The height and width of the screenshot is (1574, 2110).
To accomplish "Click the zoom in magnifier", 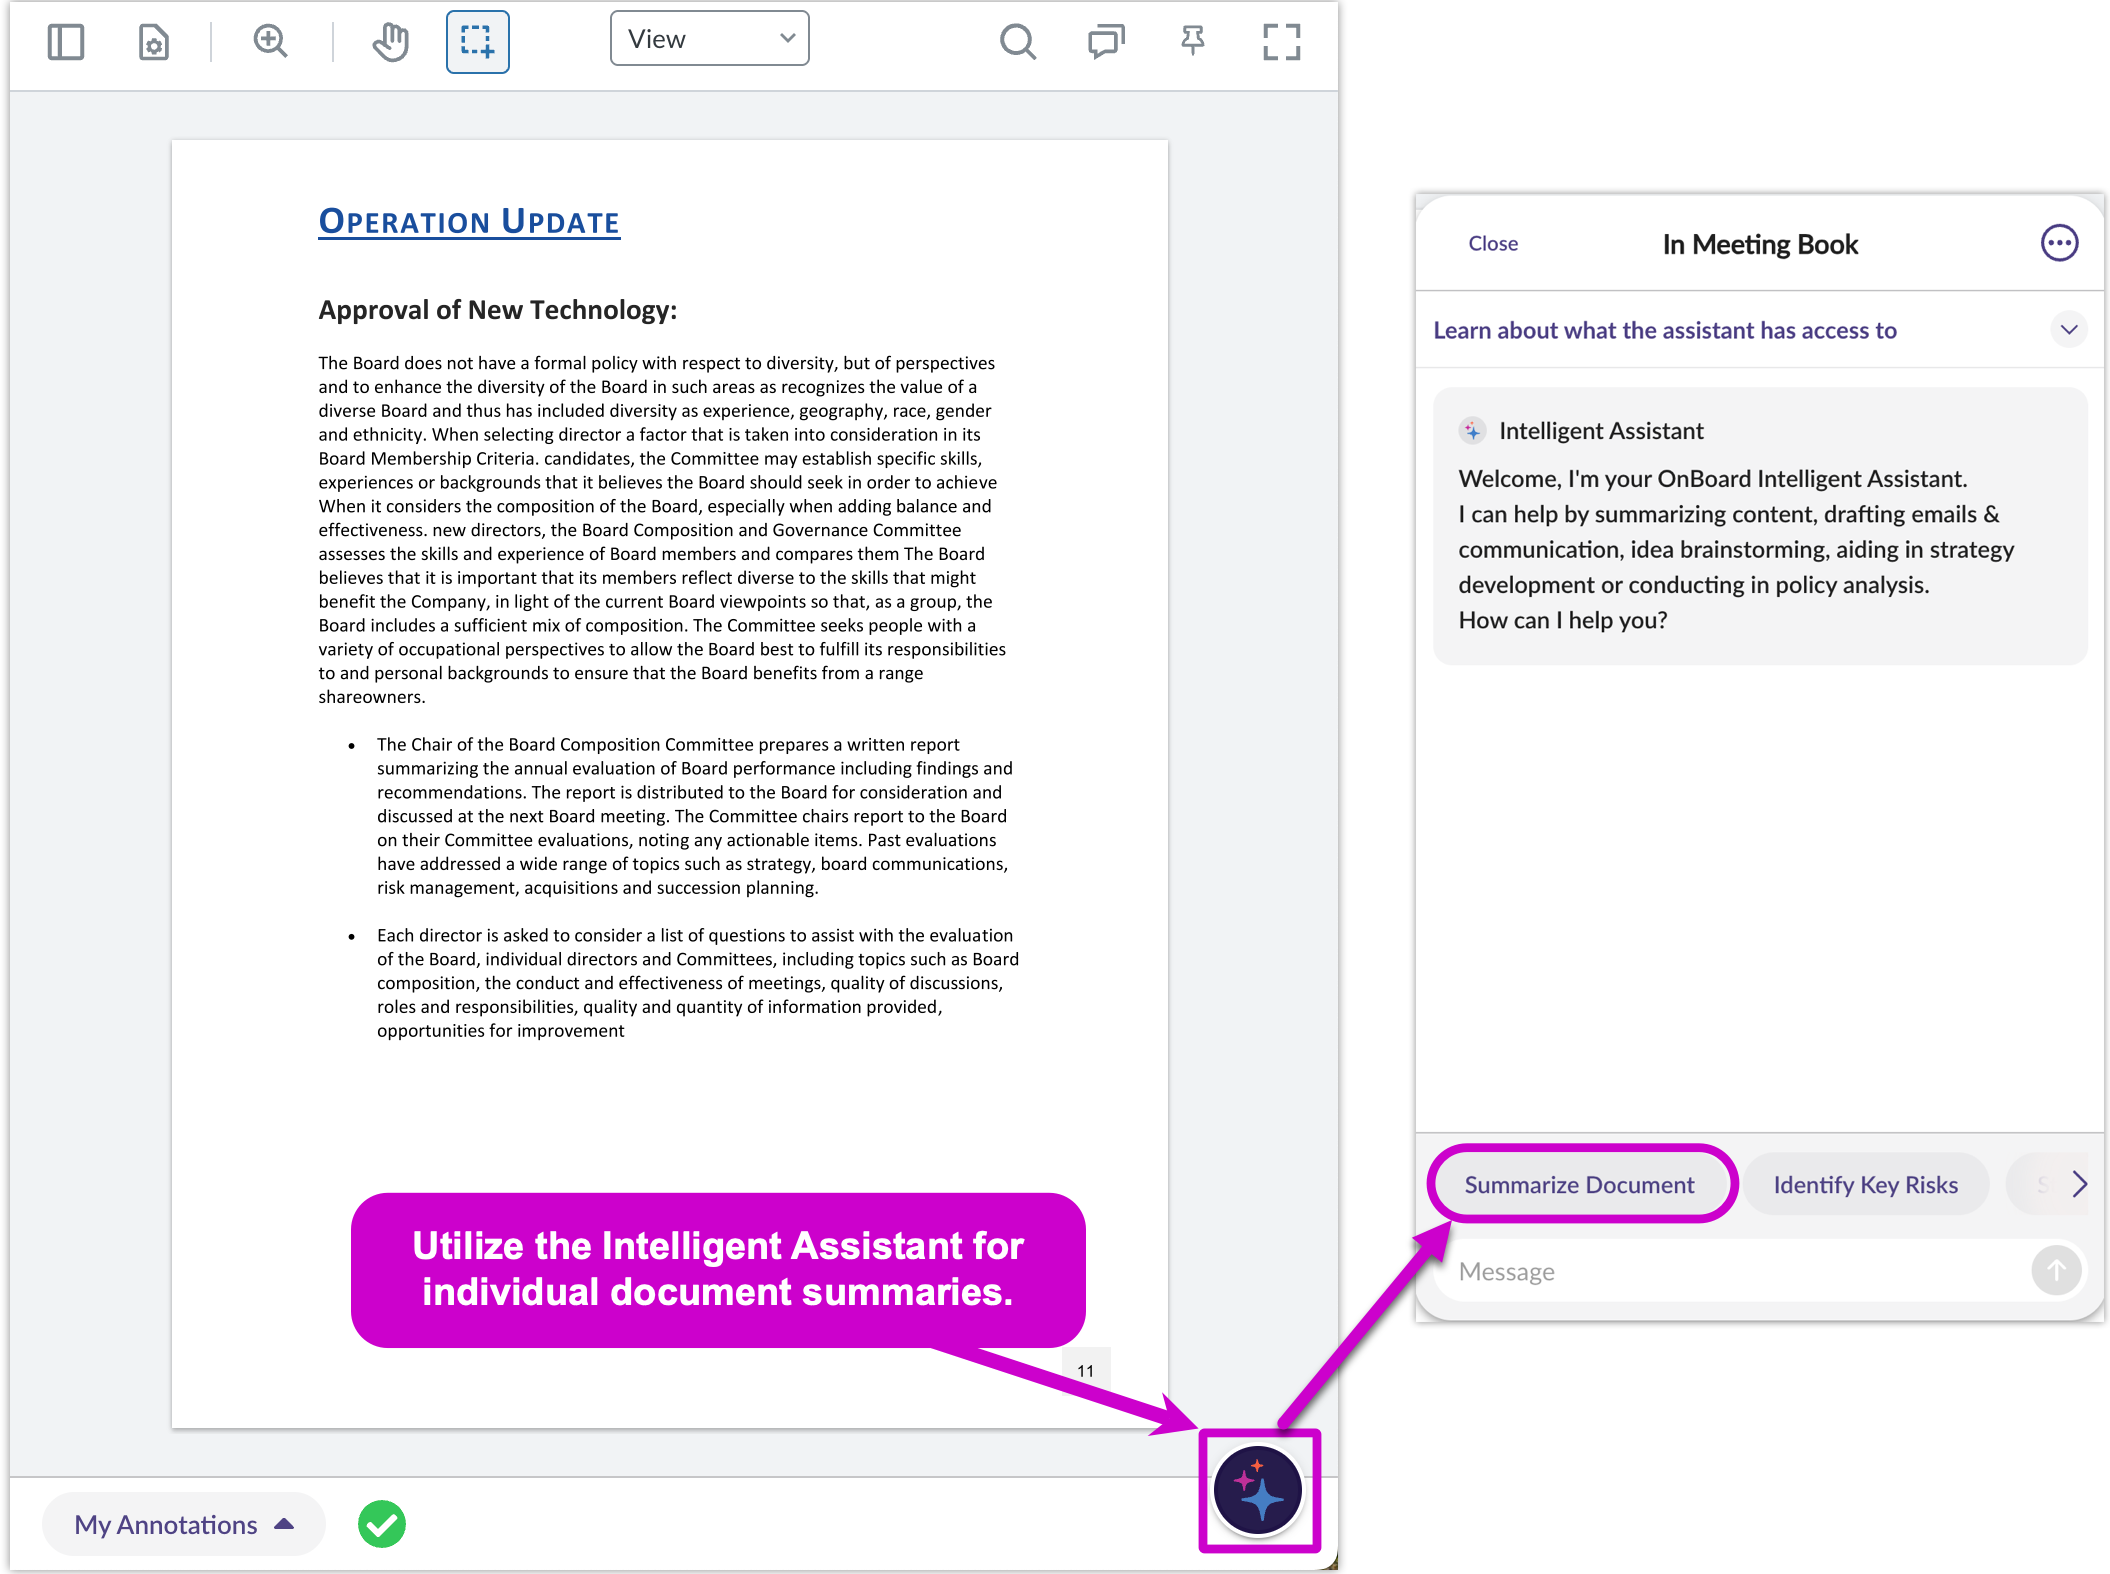I will point(270,42).
